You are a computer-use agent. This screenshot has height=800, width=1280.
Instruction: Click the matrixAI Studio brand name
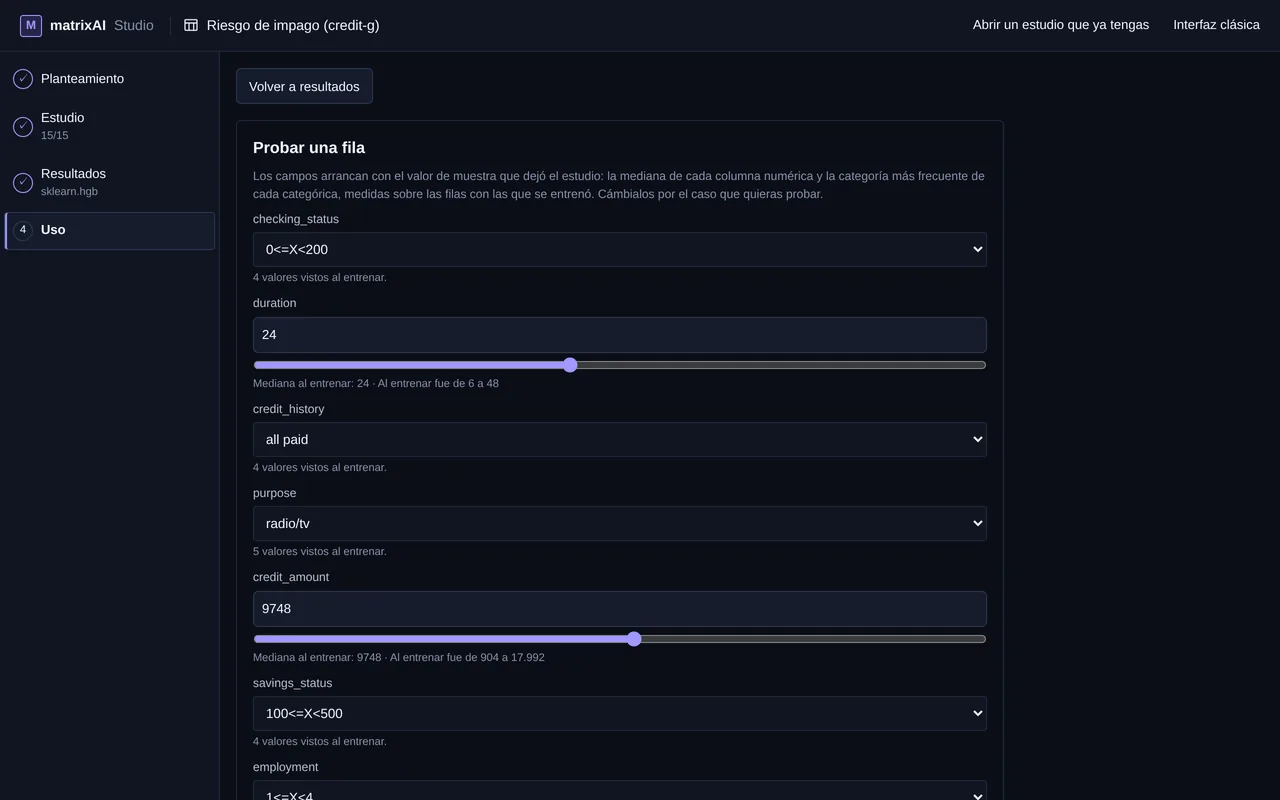(x=102, y=25)
